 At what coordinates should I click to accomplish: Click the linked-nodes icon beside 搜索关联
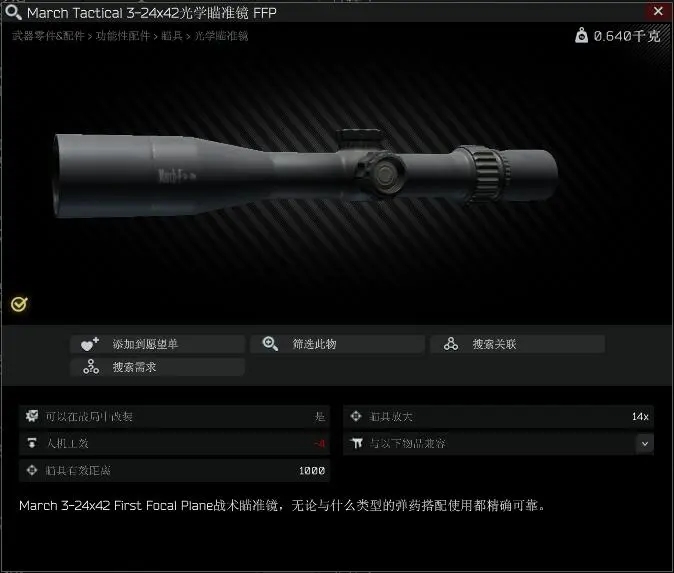450,344
